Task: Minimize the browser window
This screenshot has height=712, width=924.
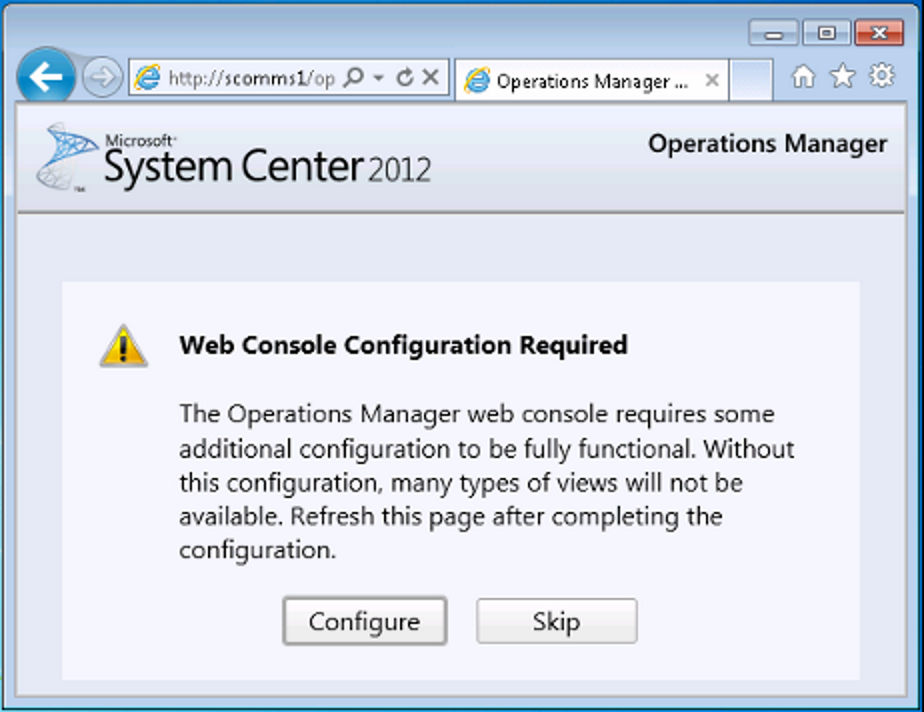Action: [774, 32]
